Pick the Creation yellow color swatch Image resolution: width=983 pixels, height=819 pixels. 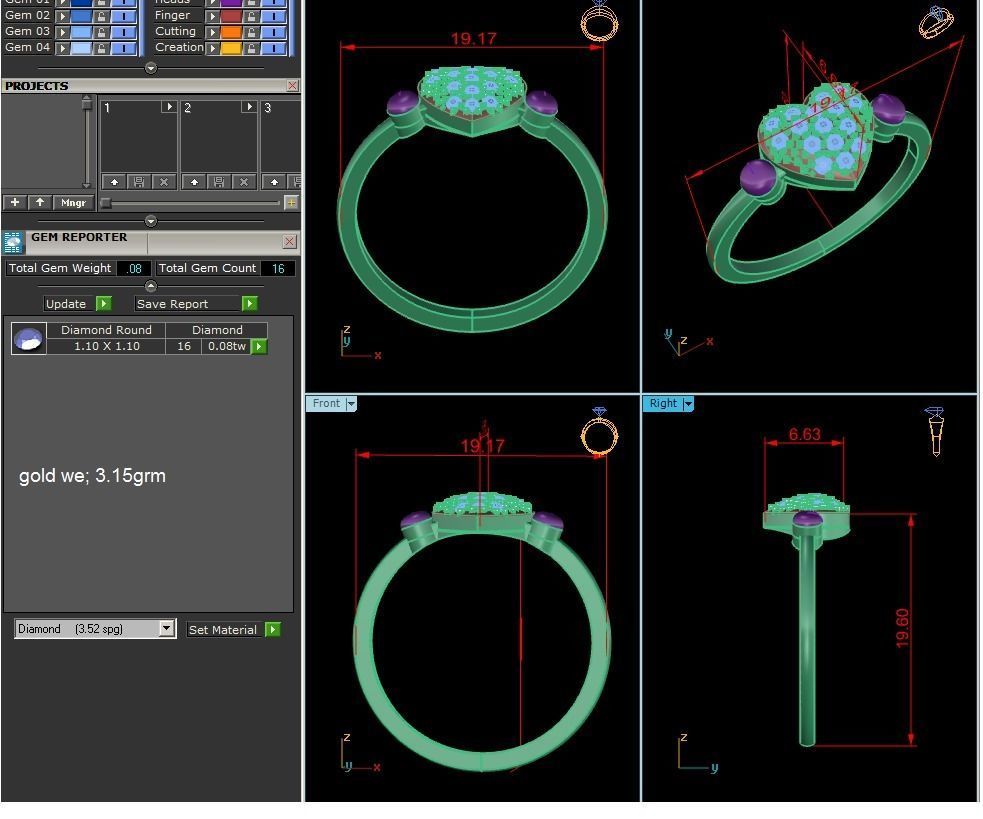point(231,48)
